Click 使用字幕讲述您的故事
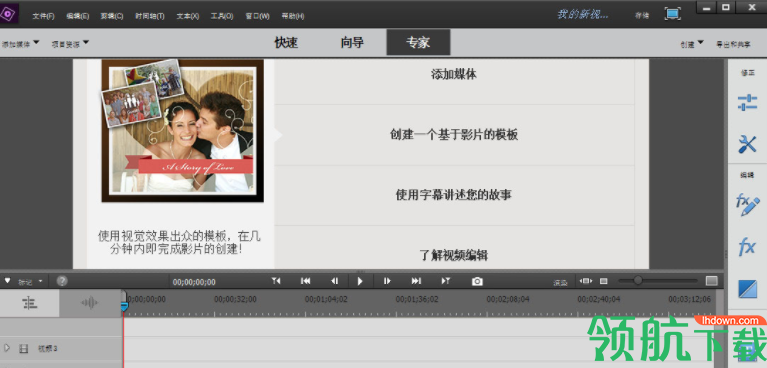This screenshot has width=767, height=368. 454,195
